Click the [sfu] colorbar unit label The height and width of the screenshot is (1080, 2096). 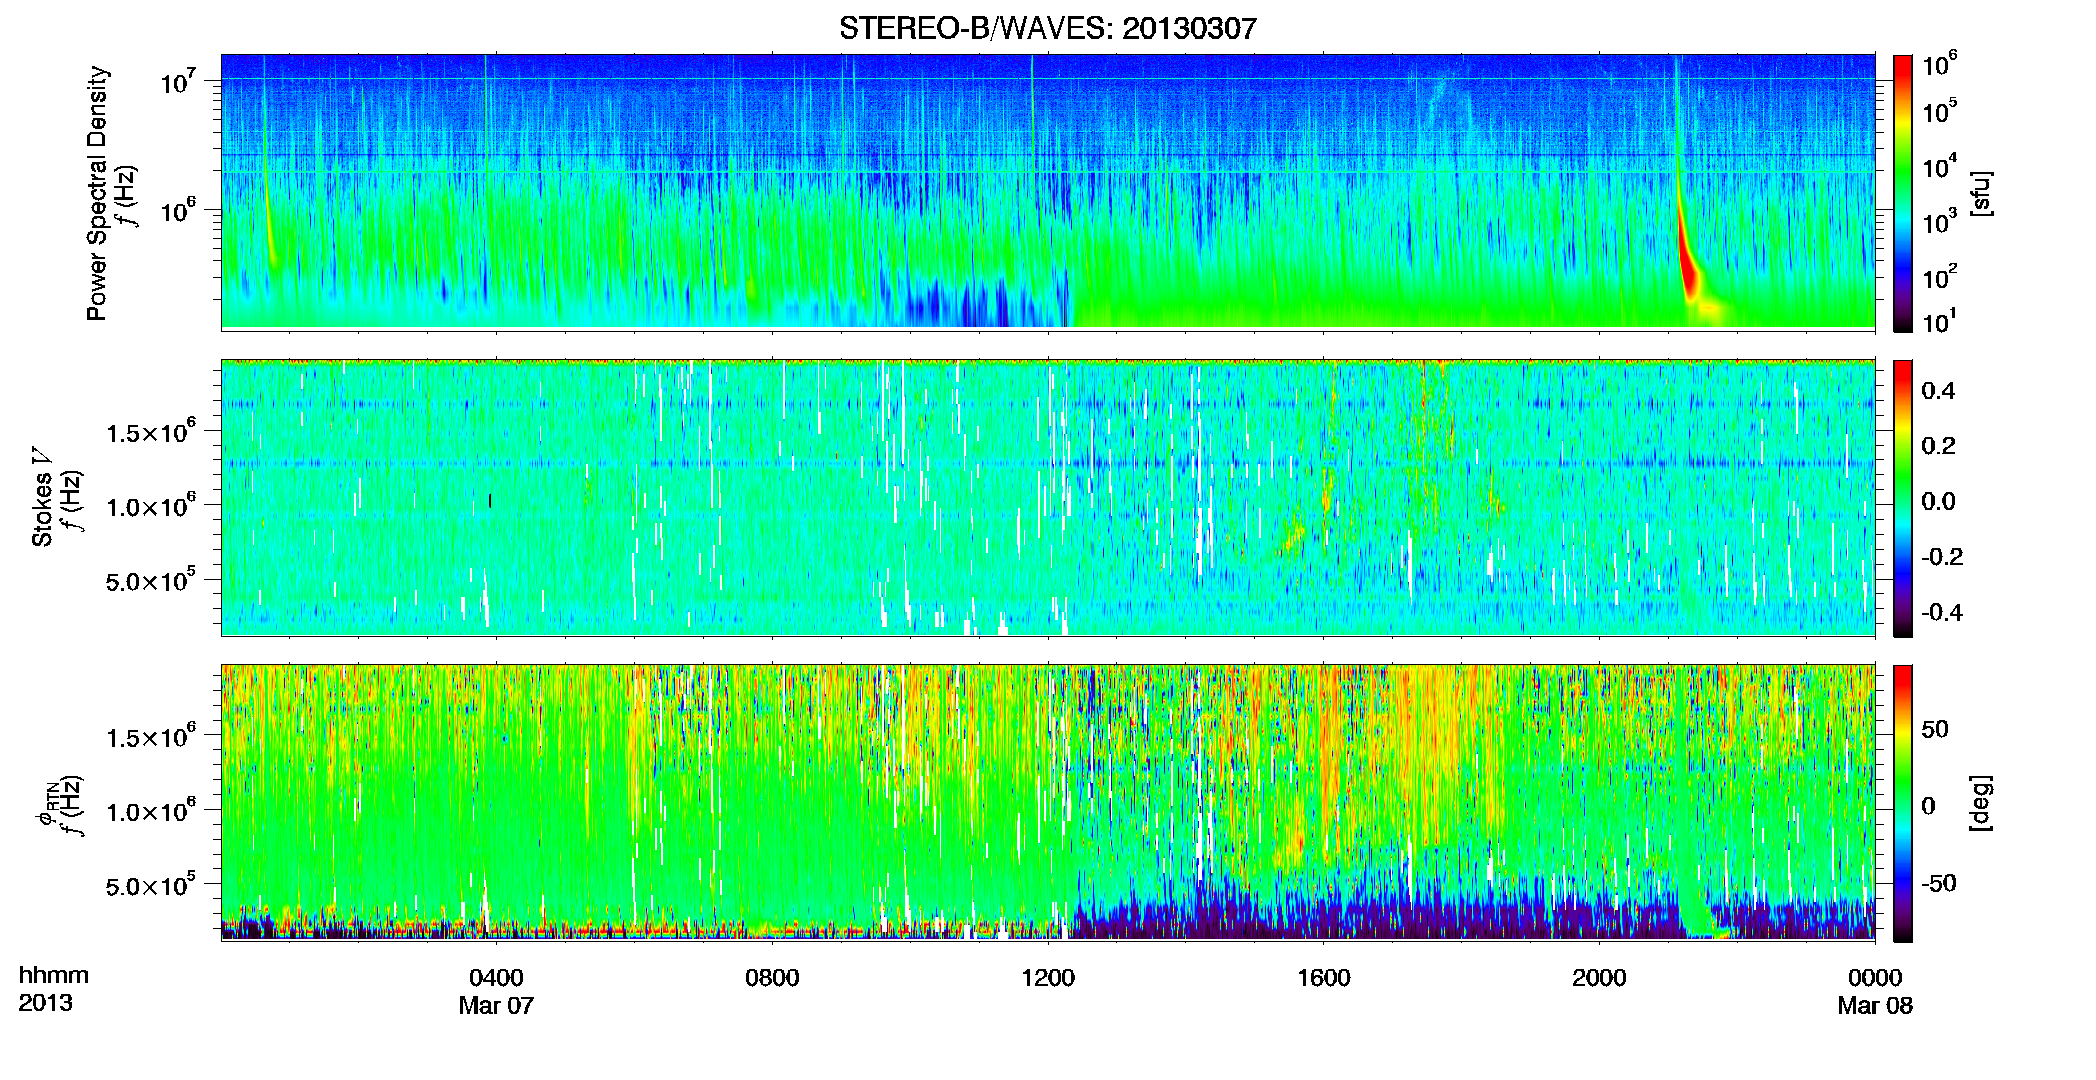click(x=1982, y=193)
